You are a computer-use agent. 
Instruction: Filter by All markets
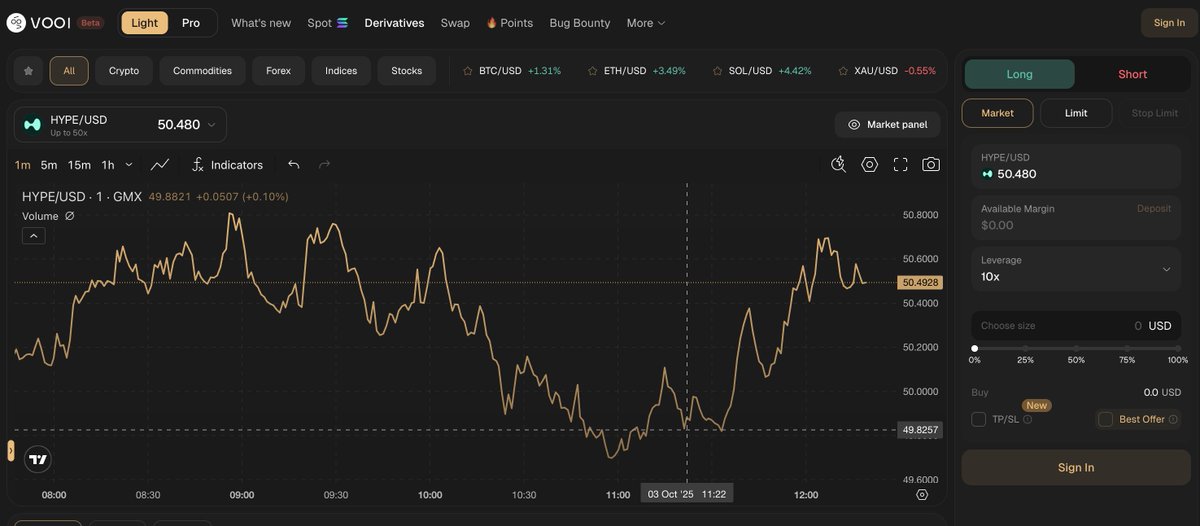tap(69, 71)
